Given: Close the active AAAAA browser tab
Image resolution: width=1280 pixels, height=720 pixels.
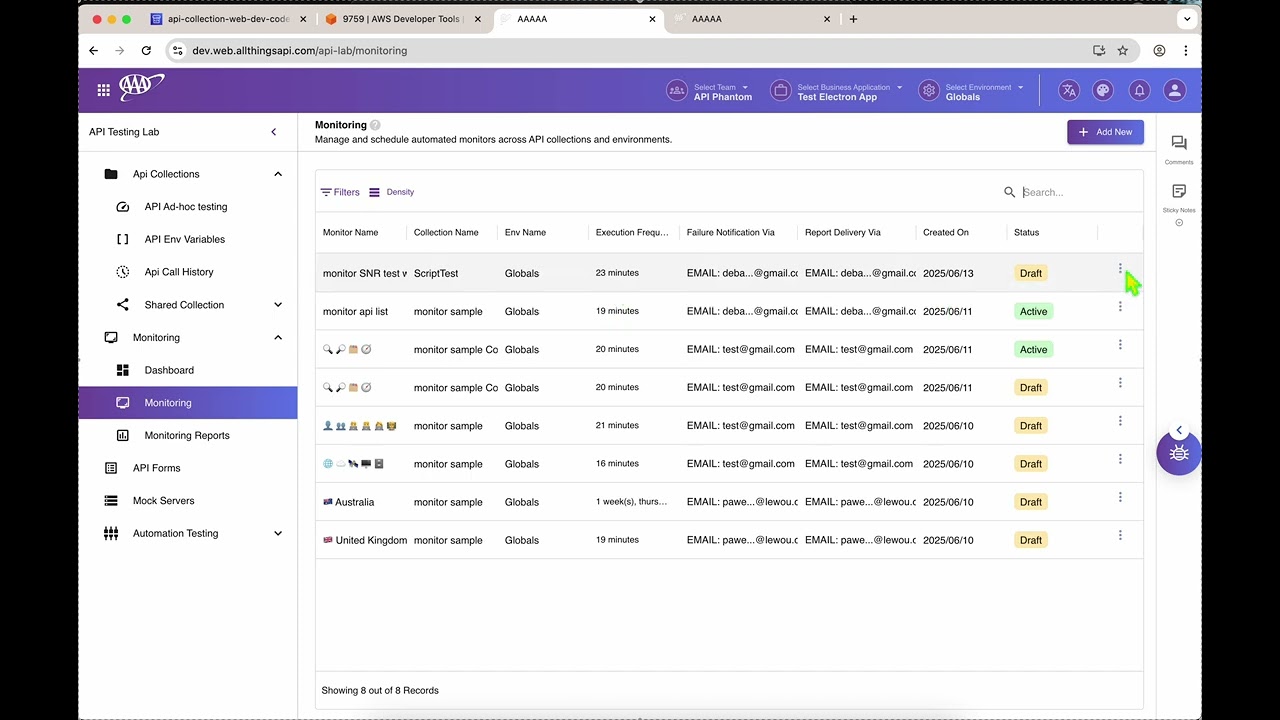Looking at the screenshot, I should (x=653, y=19).
